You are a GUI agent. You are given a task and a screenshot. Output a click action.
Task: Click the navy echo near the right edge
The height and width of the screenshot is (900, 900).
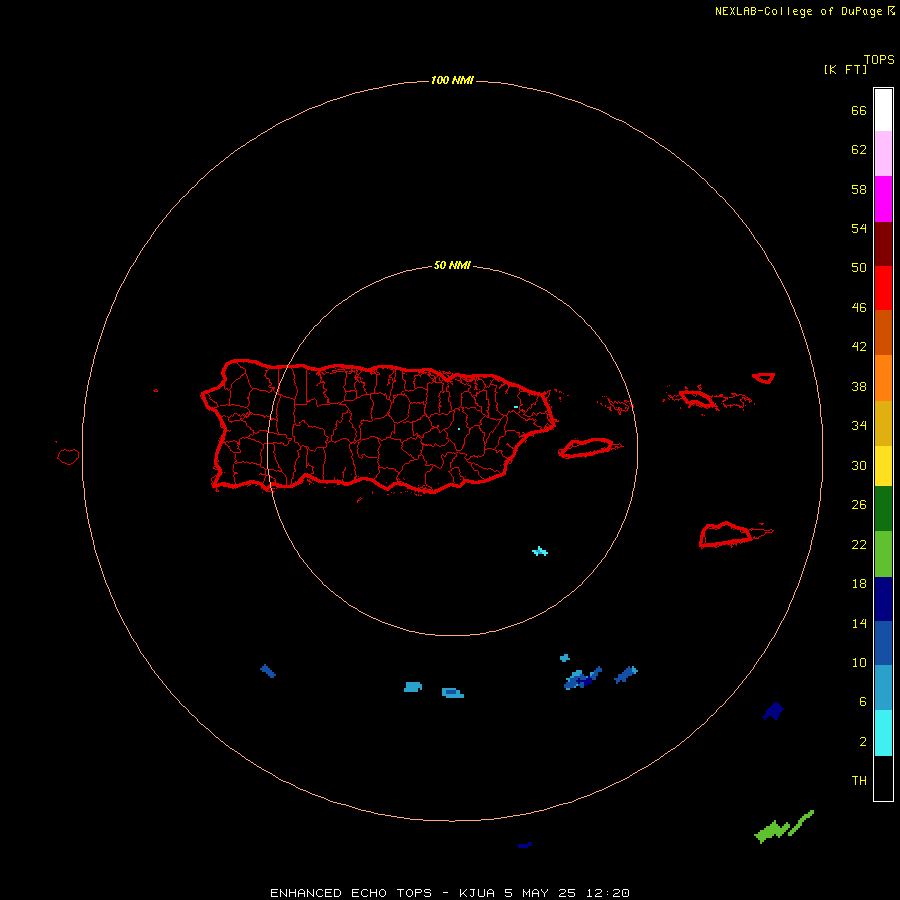click(x=773, y=711)
